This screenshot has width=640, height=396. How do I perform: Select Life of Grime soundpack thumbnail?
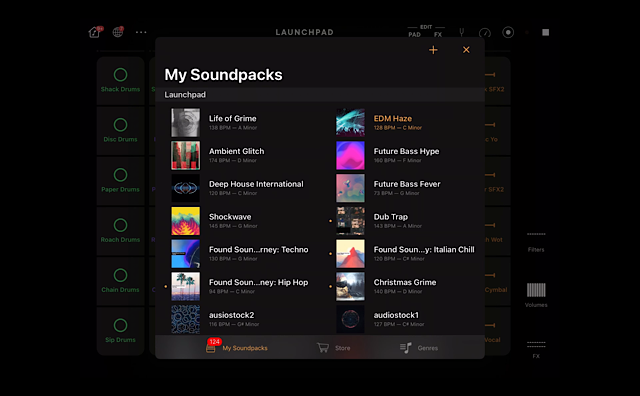click(x=185, y=122)
